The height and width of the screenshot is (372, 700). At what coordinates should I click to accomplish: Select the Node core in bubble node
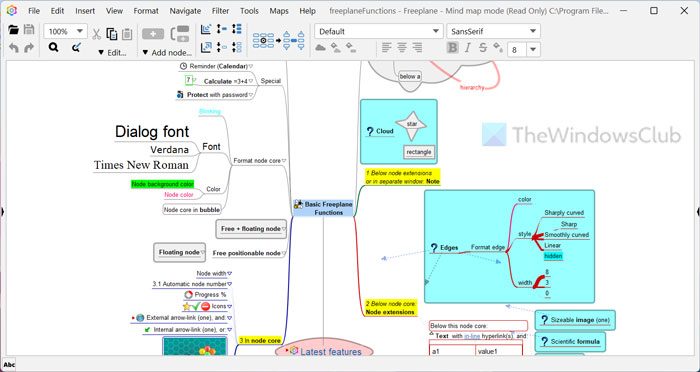192,209
